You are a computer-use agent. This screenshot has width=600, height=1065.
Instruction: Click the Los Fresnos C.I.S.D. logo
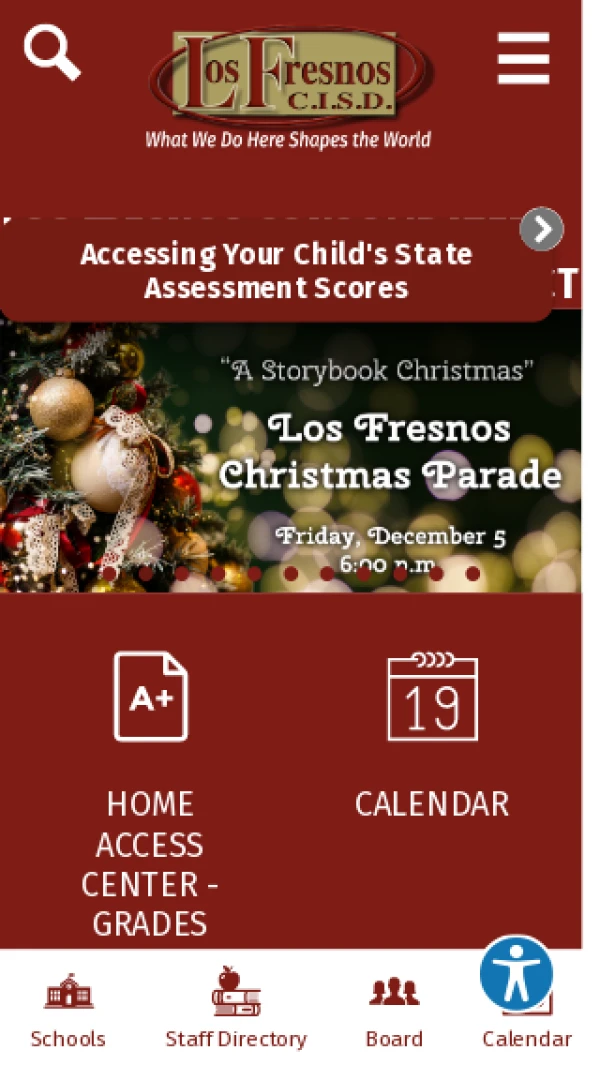tap(290, 78)
